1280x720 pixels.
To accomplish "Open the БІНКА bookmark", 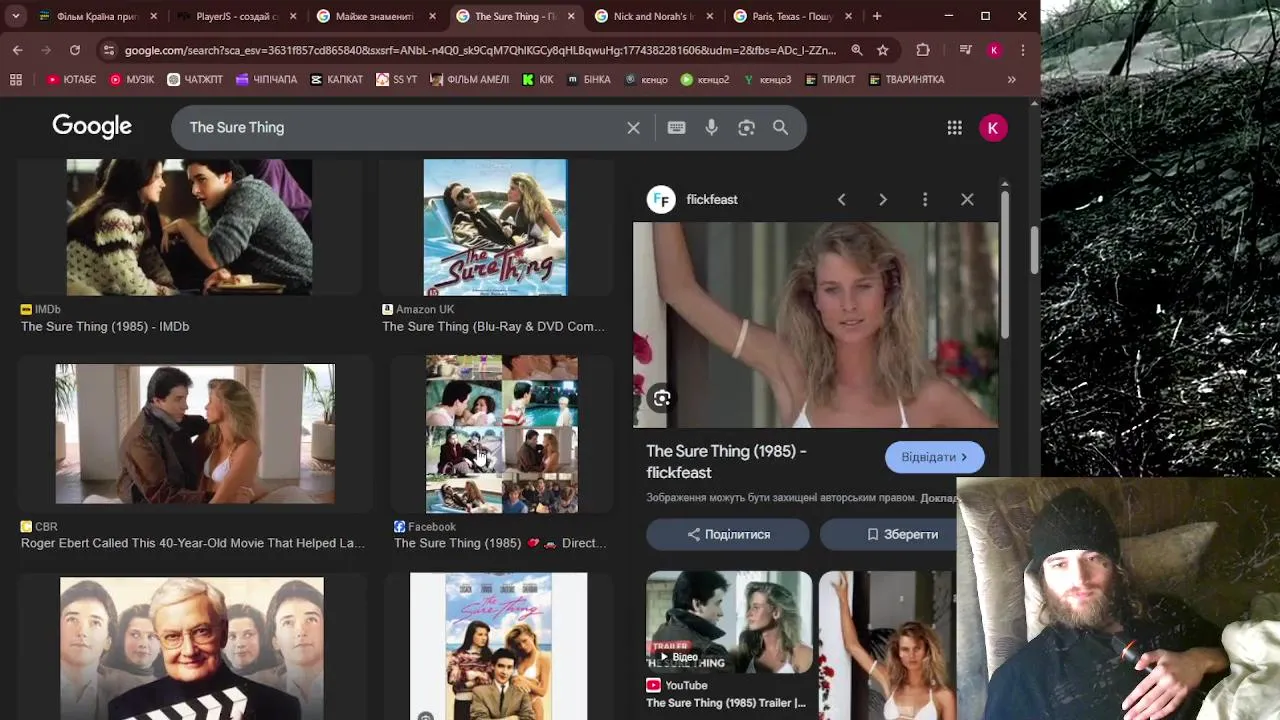I will click(589, 79).
